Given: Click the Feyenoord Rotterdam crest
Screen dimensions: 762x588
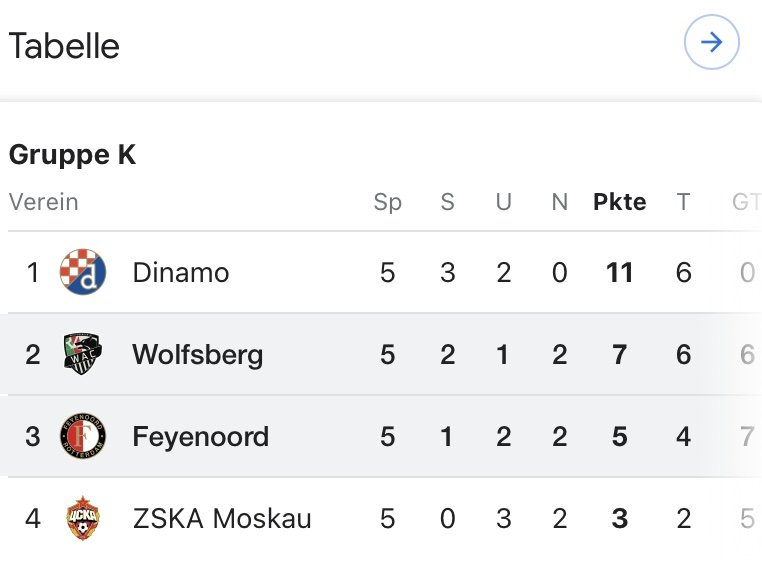Looking at the screenshot, I should pos(83,436).
